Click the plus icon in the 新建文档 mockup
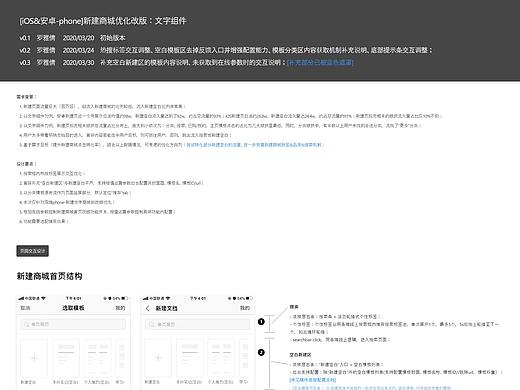This screenshot has height=390, width=520. (x=158, y=358)
